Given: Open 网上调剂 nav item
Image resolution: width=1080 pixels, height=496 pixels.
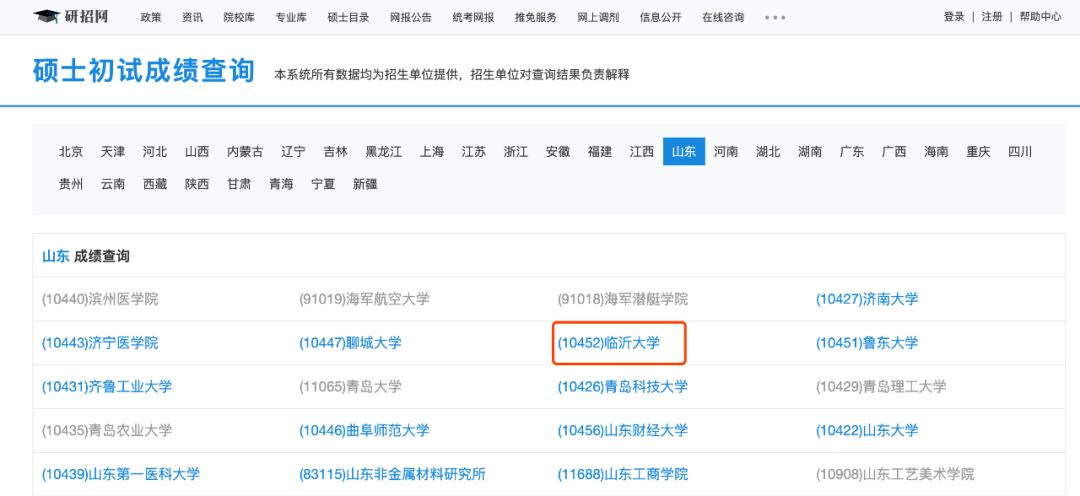Looking at the screenshot, I should (598, 17).
